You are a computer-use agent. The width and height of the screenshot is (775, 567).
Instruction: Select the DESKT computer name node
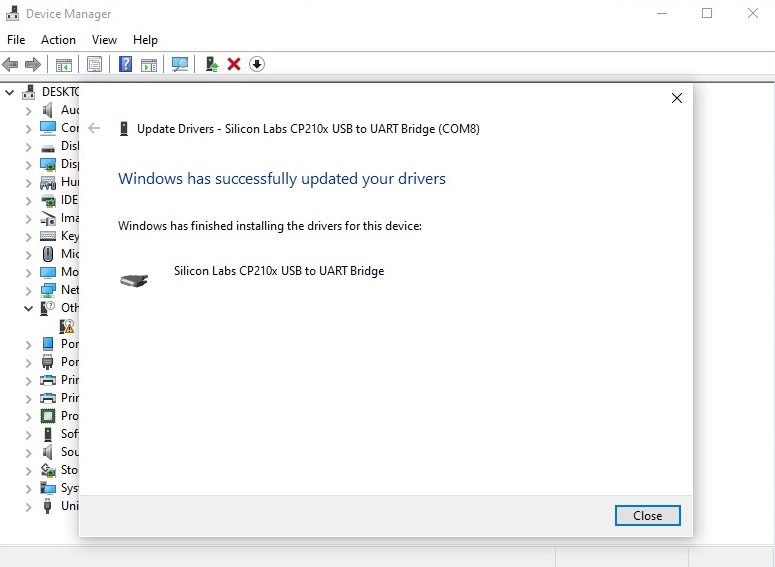(60, 92)
